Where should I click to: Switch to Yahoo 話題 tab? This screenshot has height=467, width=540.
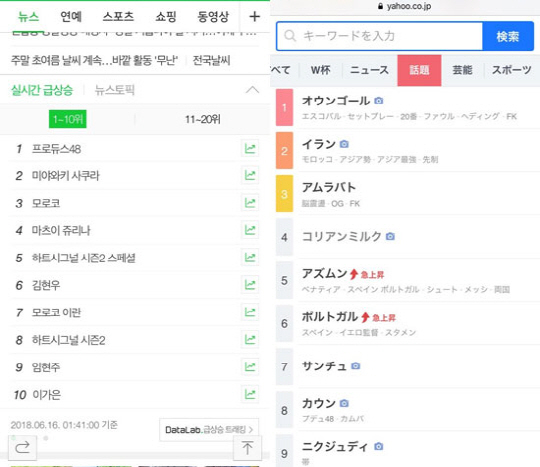[419, 70]
